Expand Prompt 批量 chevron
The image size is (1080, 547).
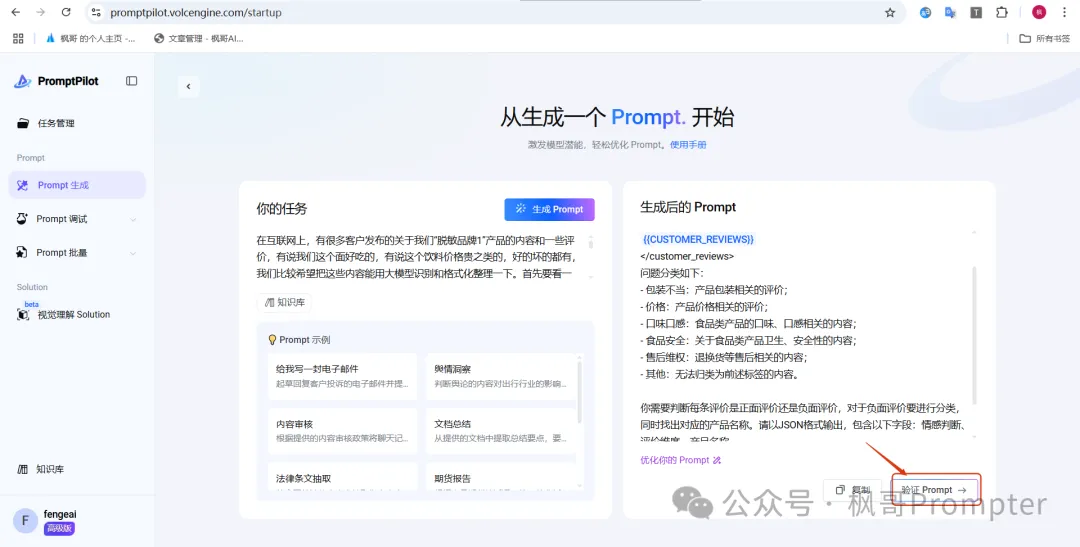click(x=133, y=254)
